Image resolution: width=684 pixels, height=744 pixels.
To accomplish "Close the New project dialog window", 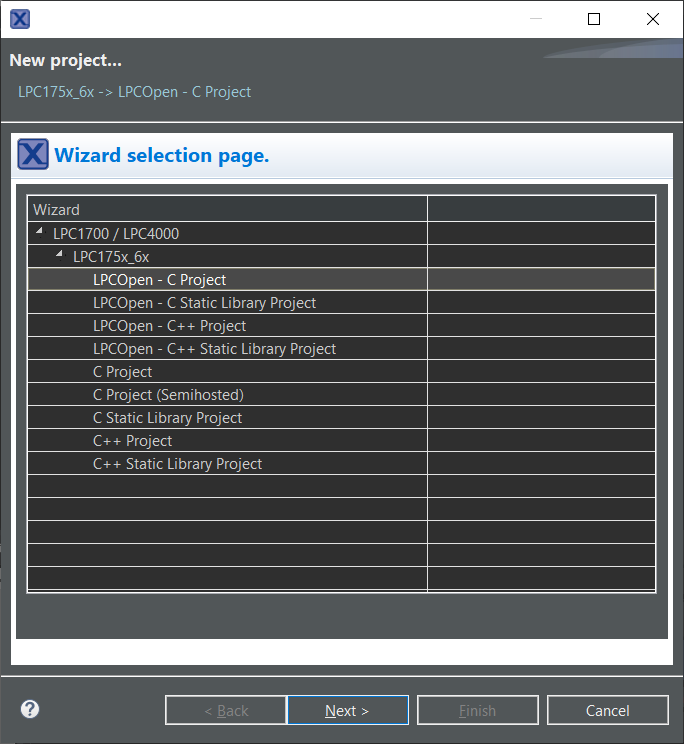I will coord(653,19).
